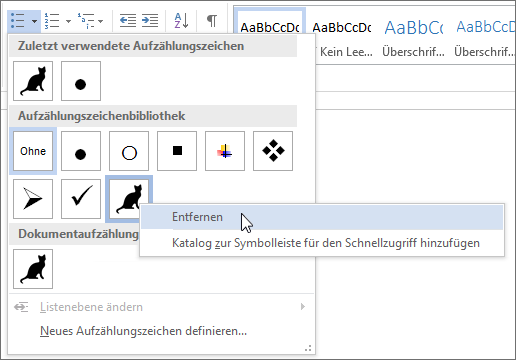Open the Multilevel list dropdown arrow
This screenshot has width=516, height=360.
click(x=101, y=21)
